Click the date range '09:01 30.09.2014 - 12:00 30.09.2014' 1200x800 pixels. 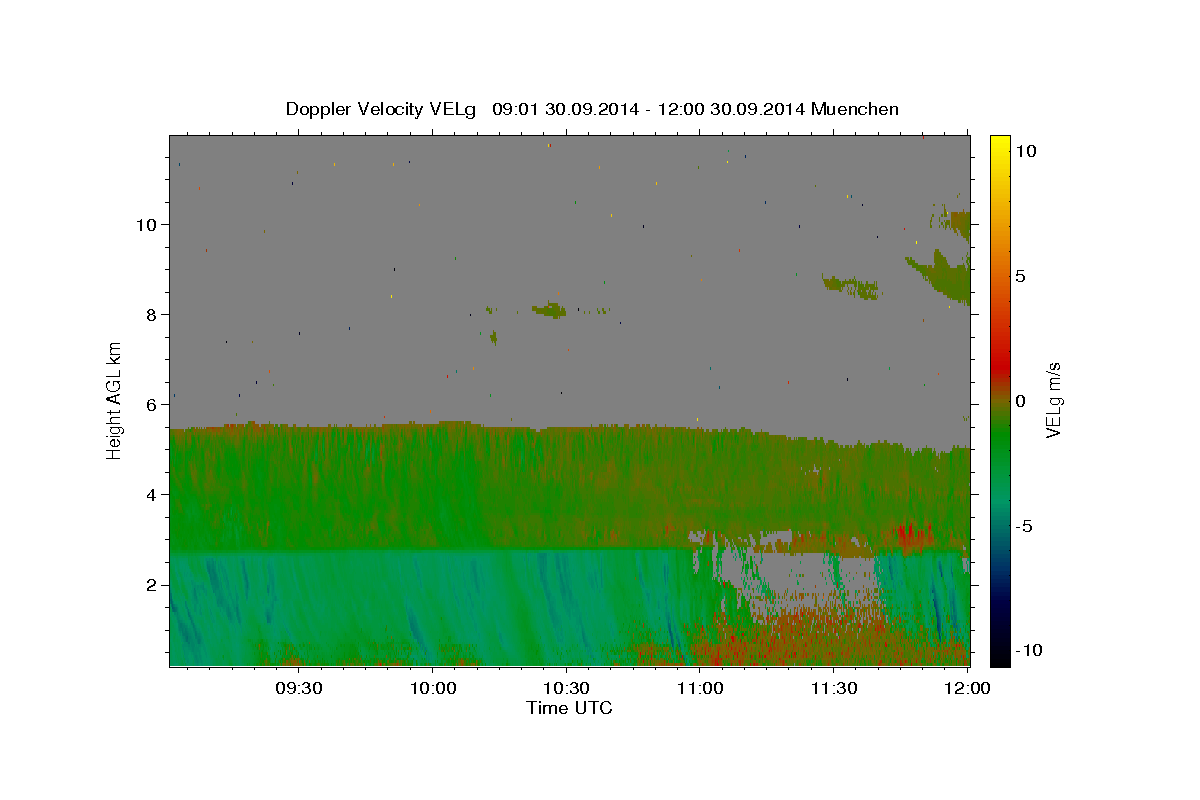tap(649, 109)
